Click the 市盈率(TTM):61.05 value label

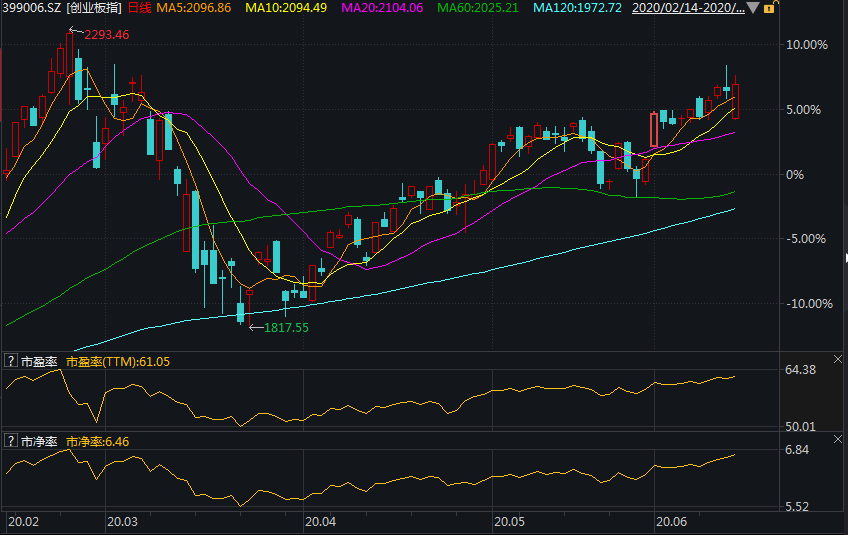coord(118,361)
